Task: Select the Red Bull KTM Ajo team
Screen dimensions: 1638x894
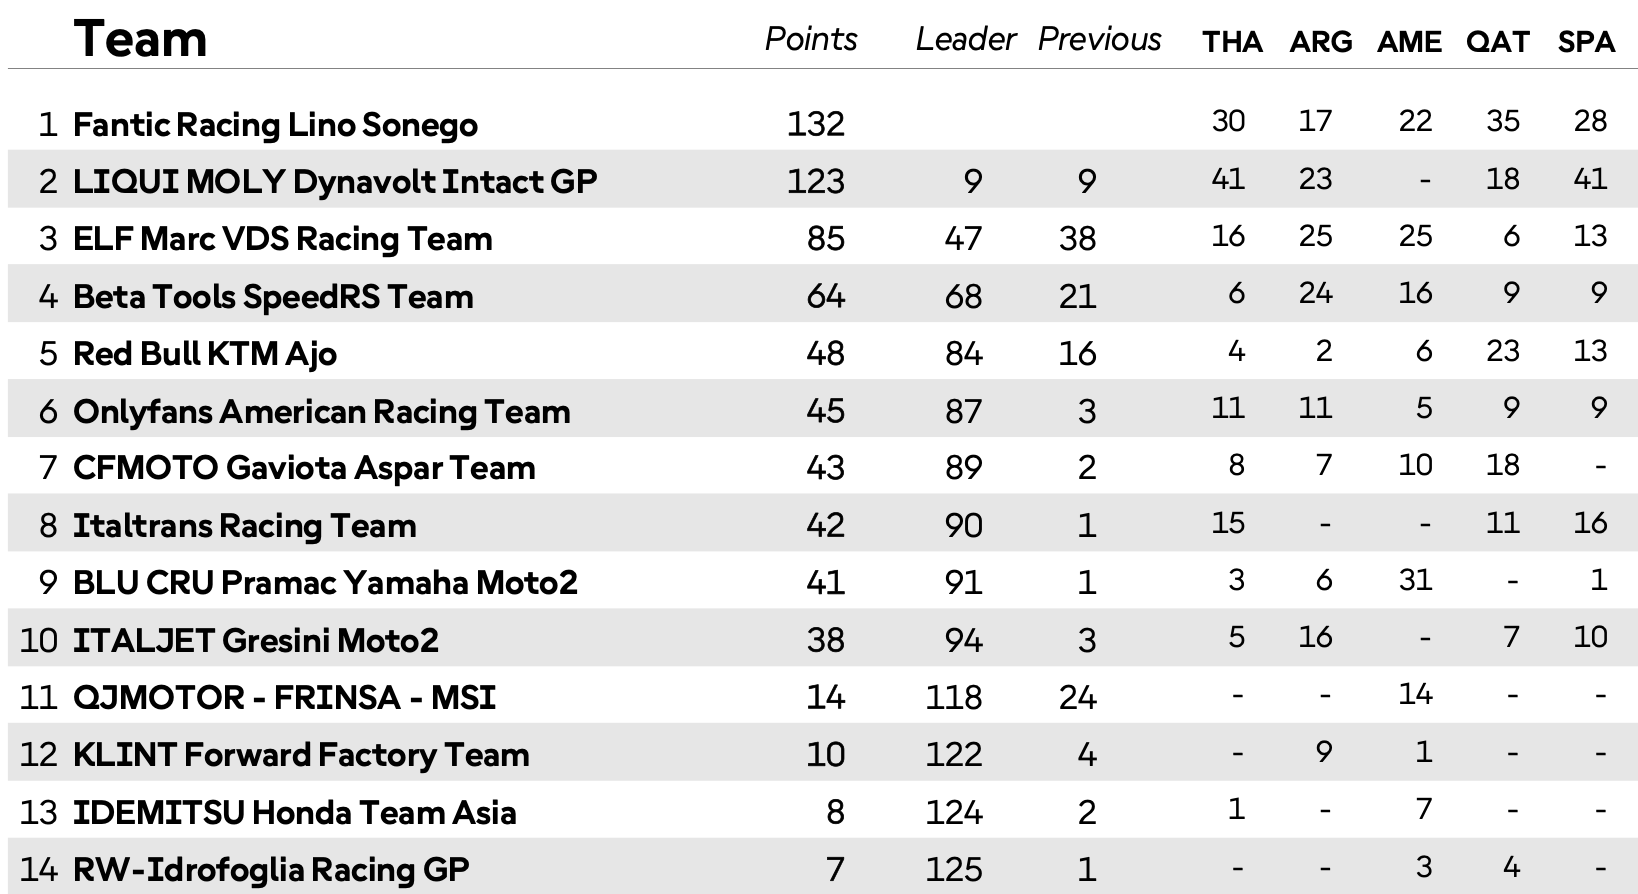Action: pyautogui.click(x=205, y=354)
